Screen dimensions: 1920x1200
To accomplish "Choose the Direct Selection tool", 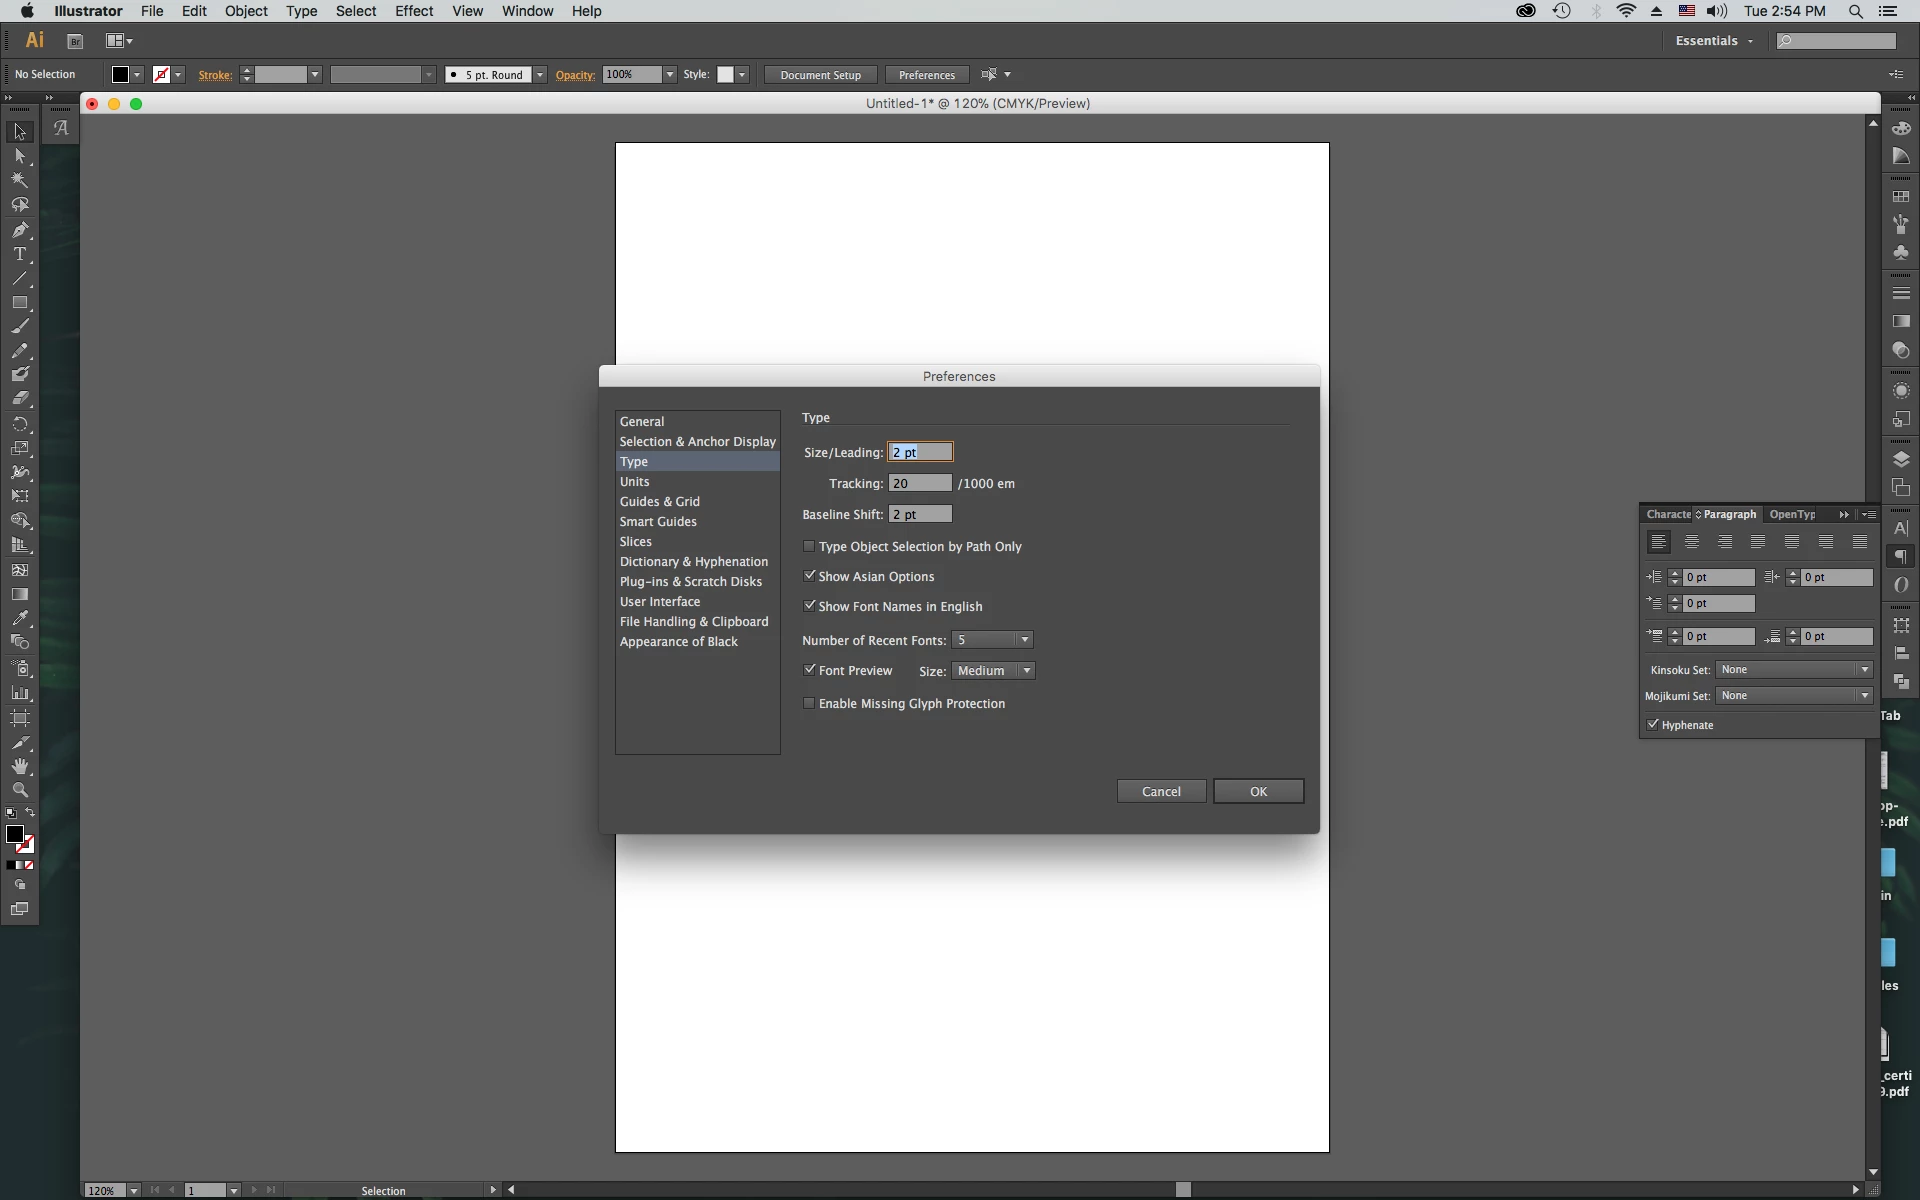I will 19,156.
